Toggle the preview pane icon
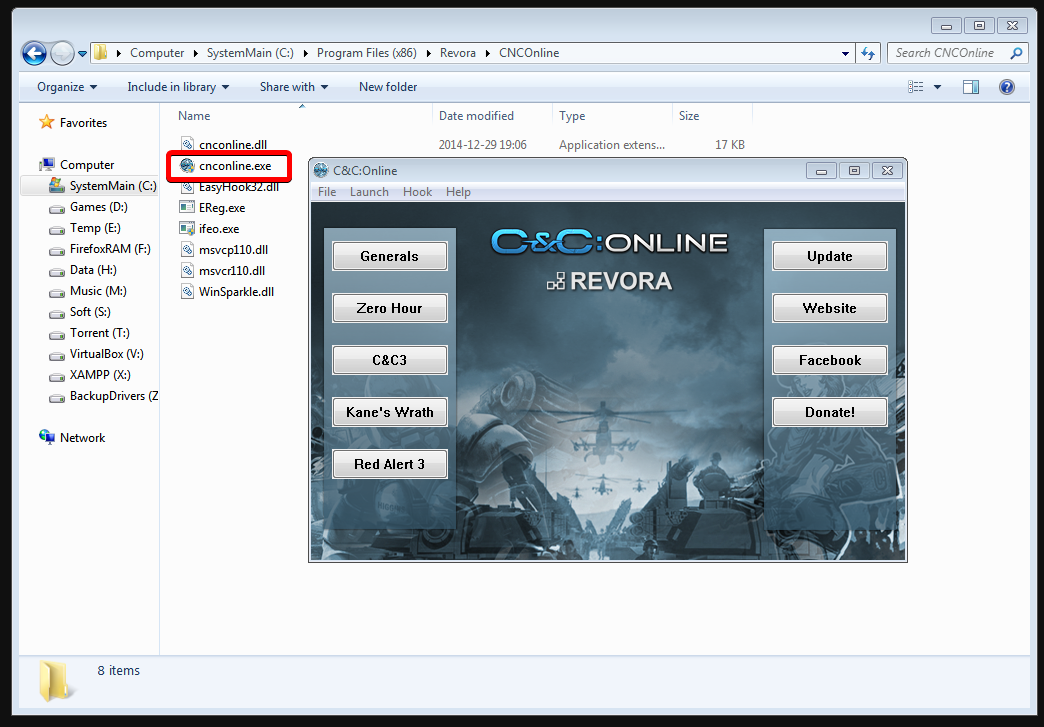Viewport: 1044px width, 727px height. coord(971,87)
